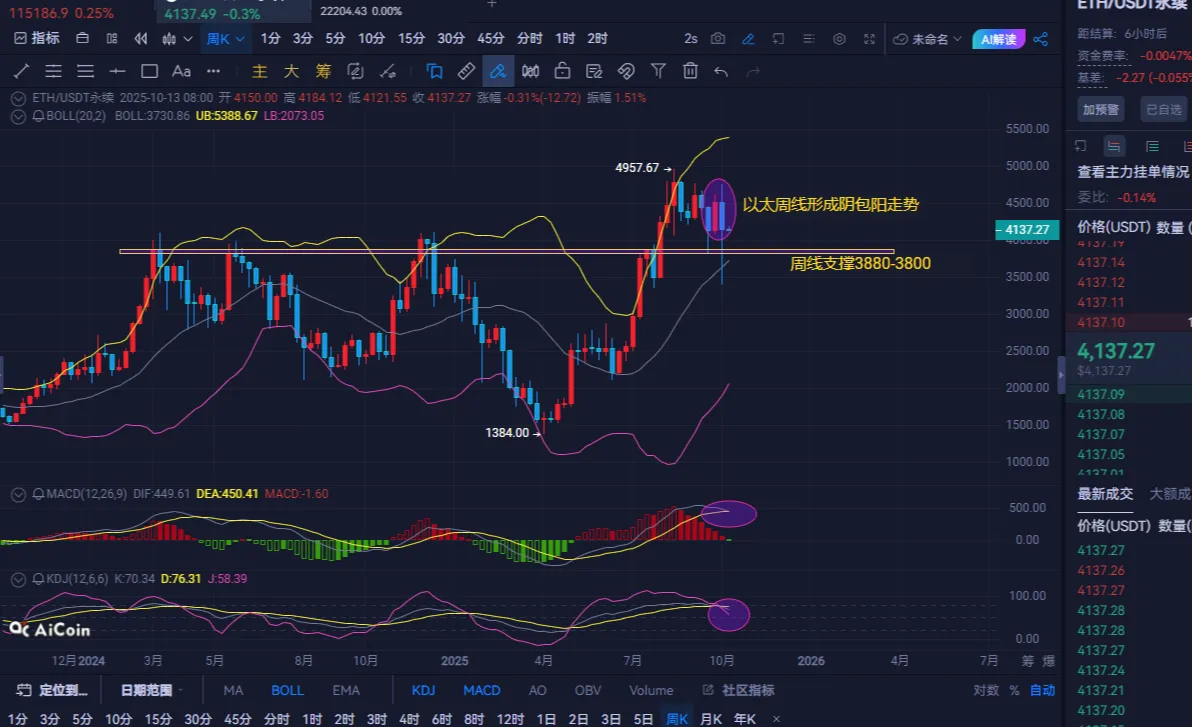The height and width of the screenshot is (727, 1193).
Task: Toggle the Volume indicator
Action: pyautogui.click(x=651, y=690)
